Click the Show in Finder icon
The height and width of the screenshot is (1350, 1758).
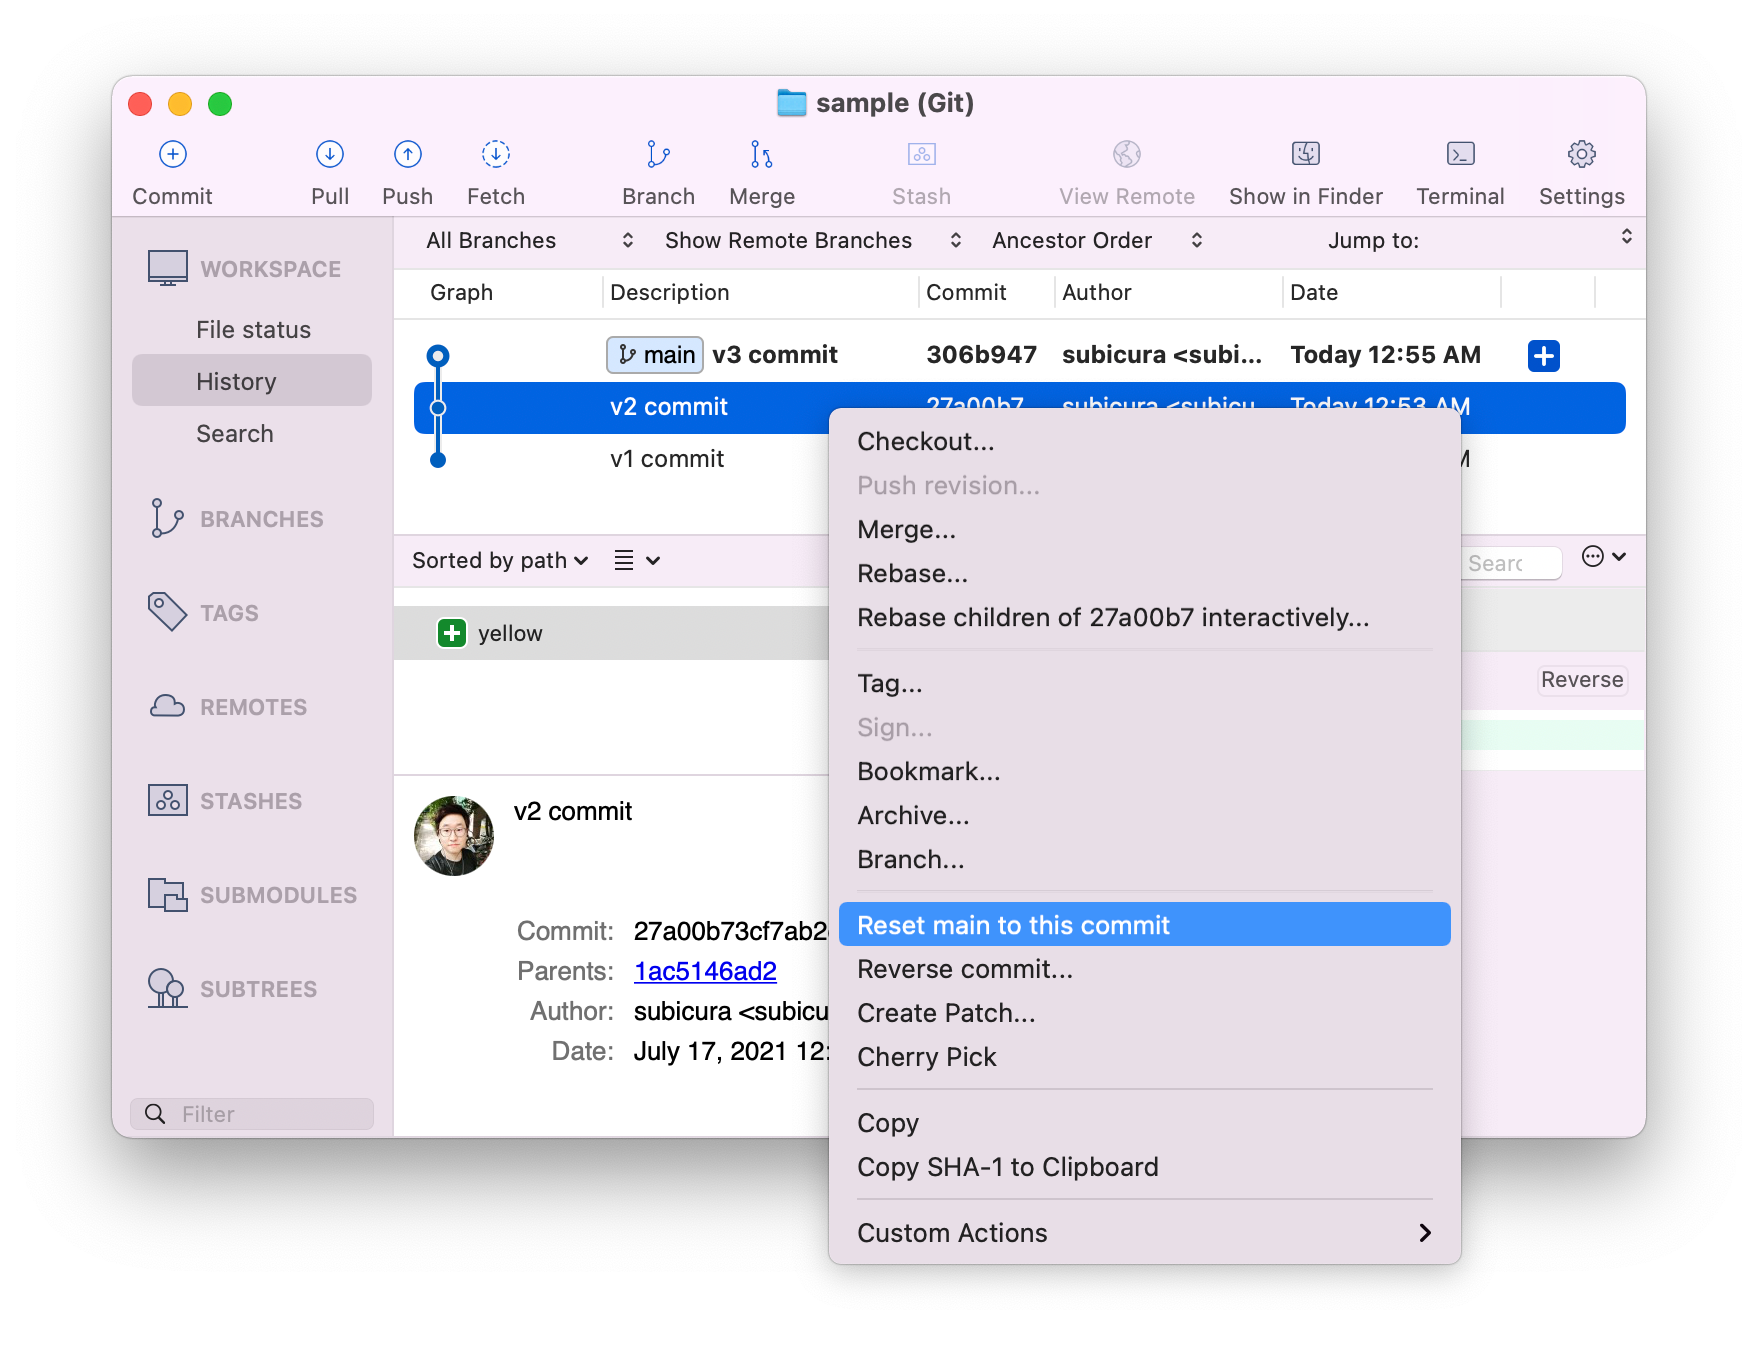point(1306,154)
